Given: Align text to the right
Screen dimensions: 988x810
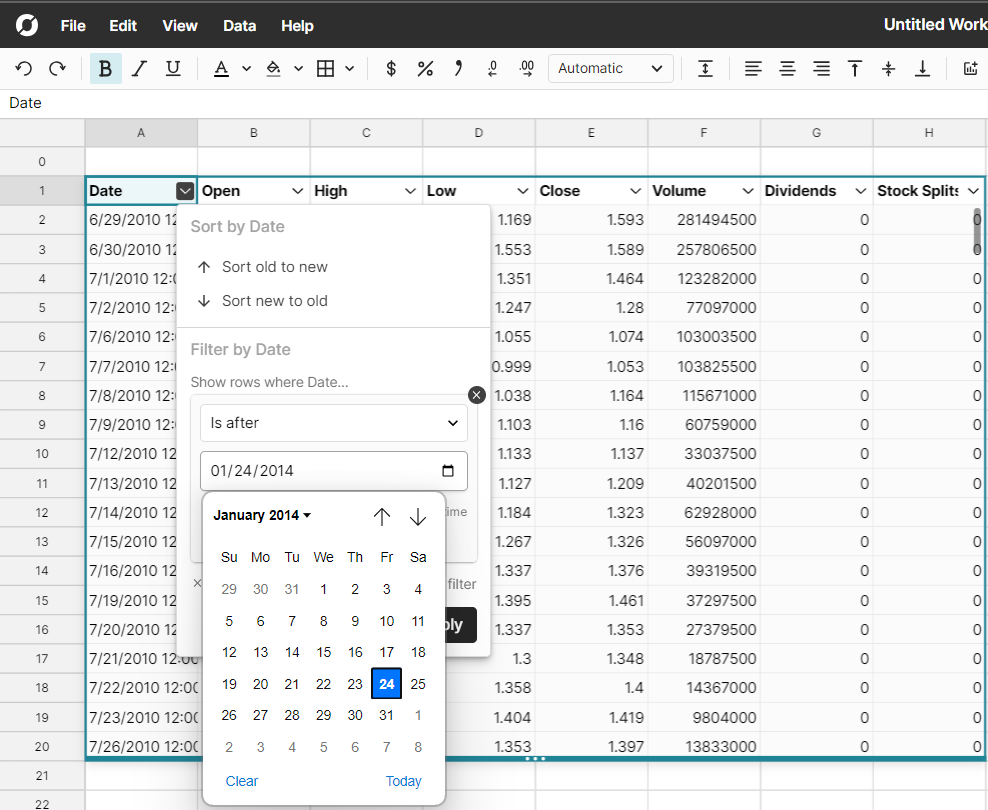Looking at the screenshot, I should (821, 68).
